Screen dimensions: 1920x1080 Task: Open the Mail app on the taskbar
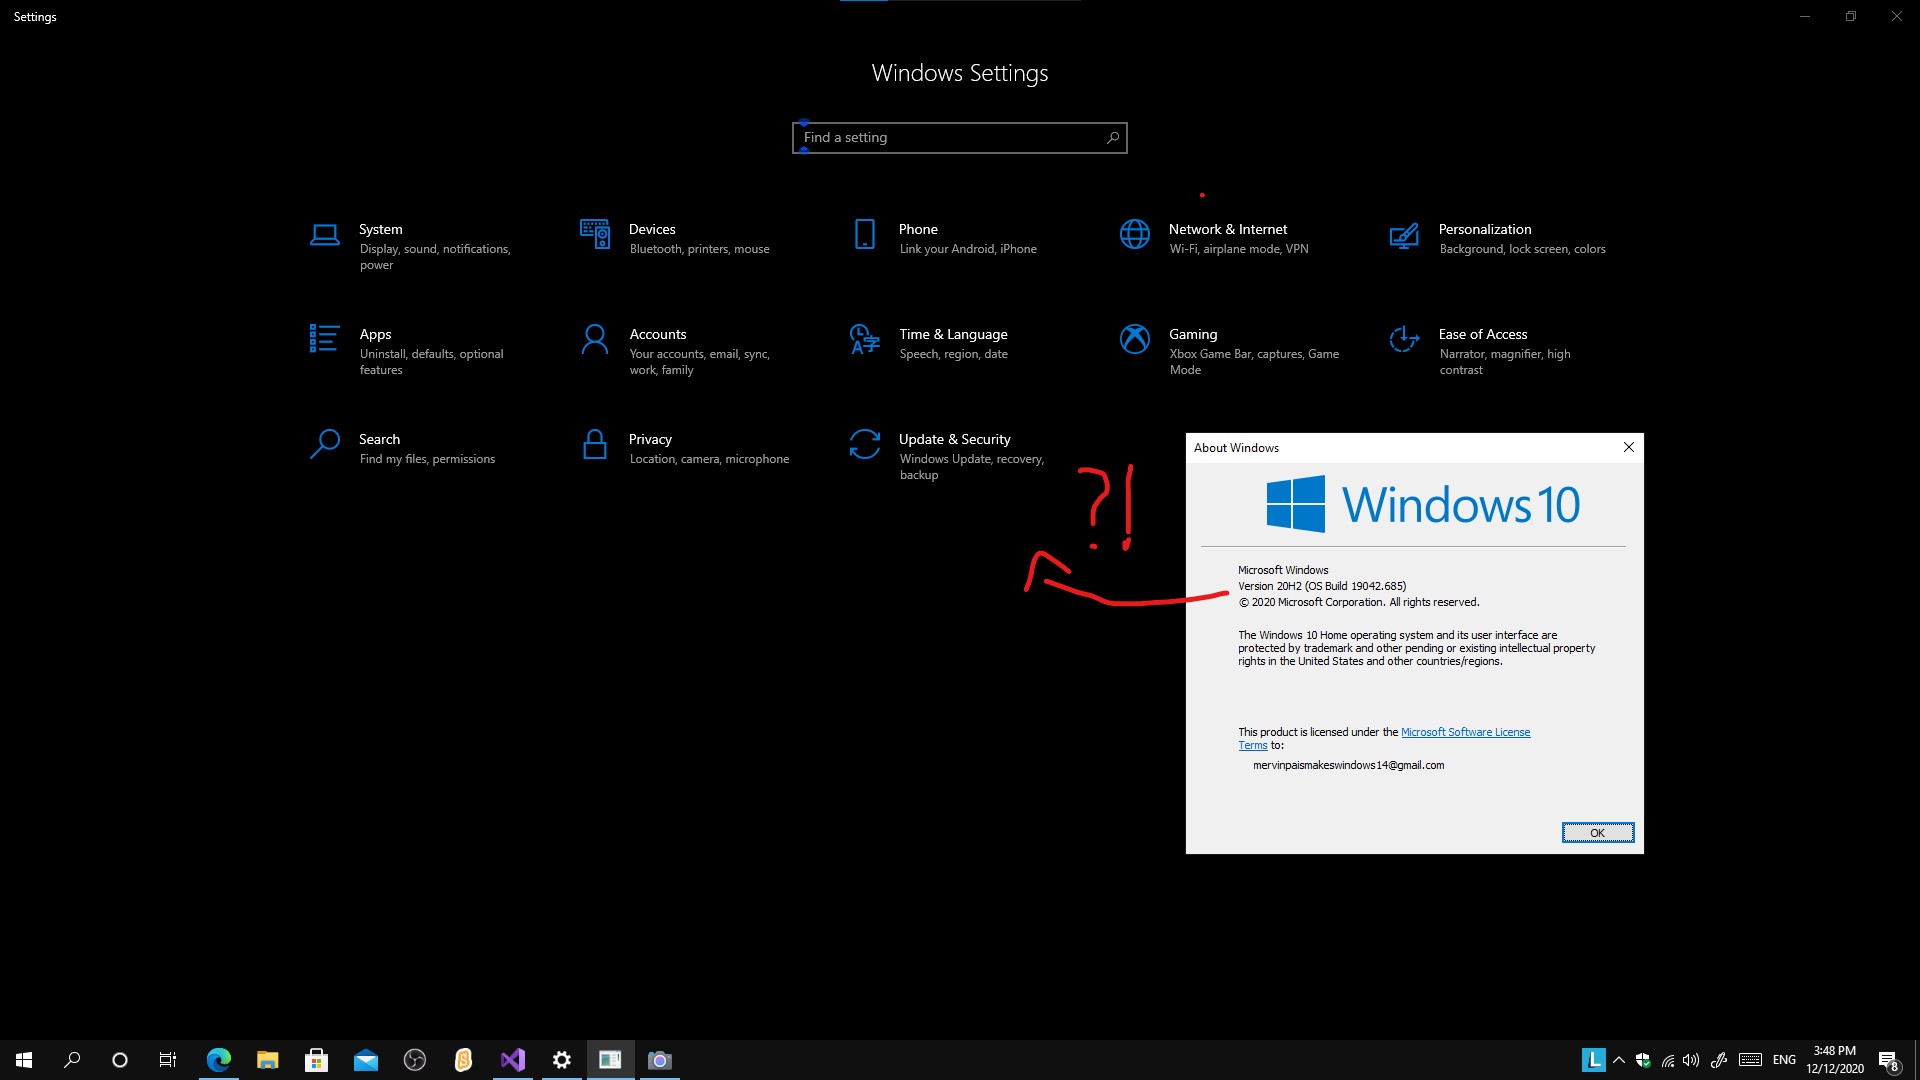click(365, 1060)
